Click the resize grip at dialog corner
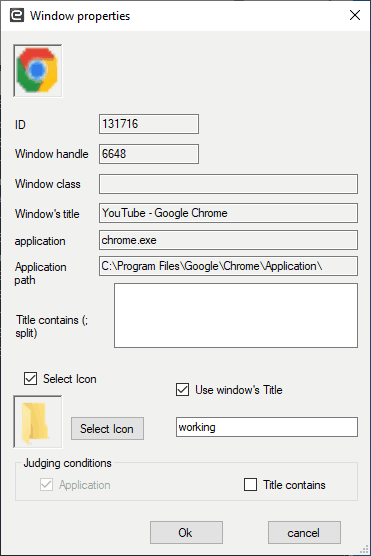 pyautogui.click(x=365, y=550)
